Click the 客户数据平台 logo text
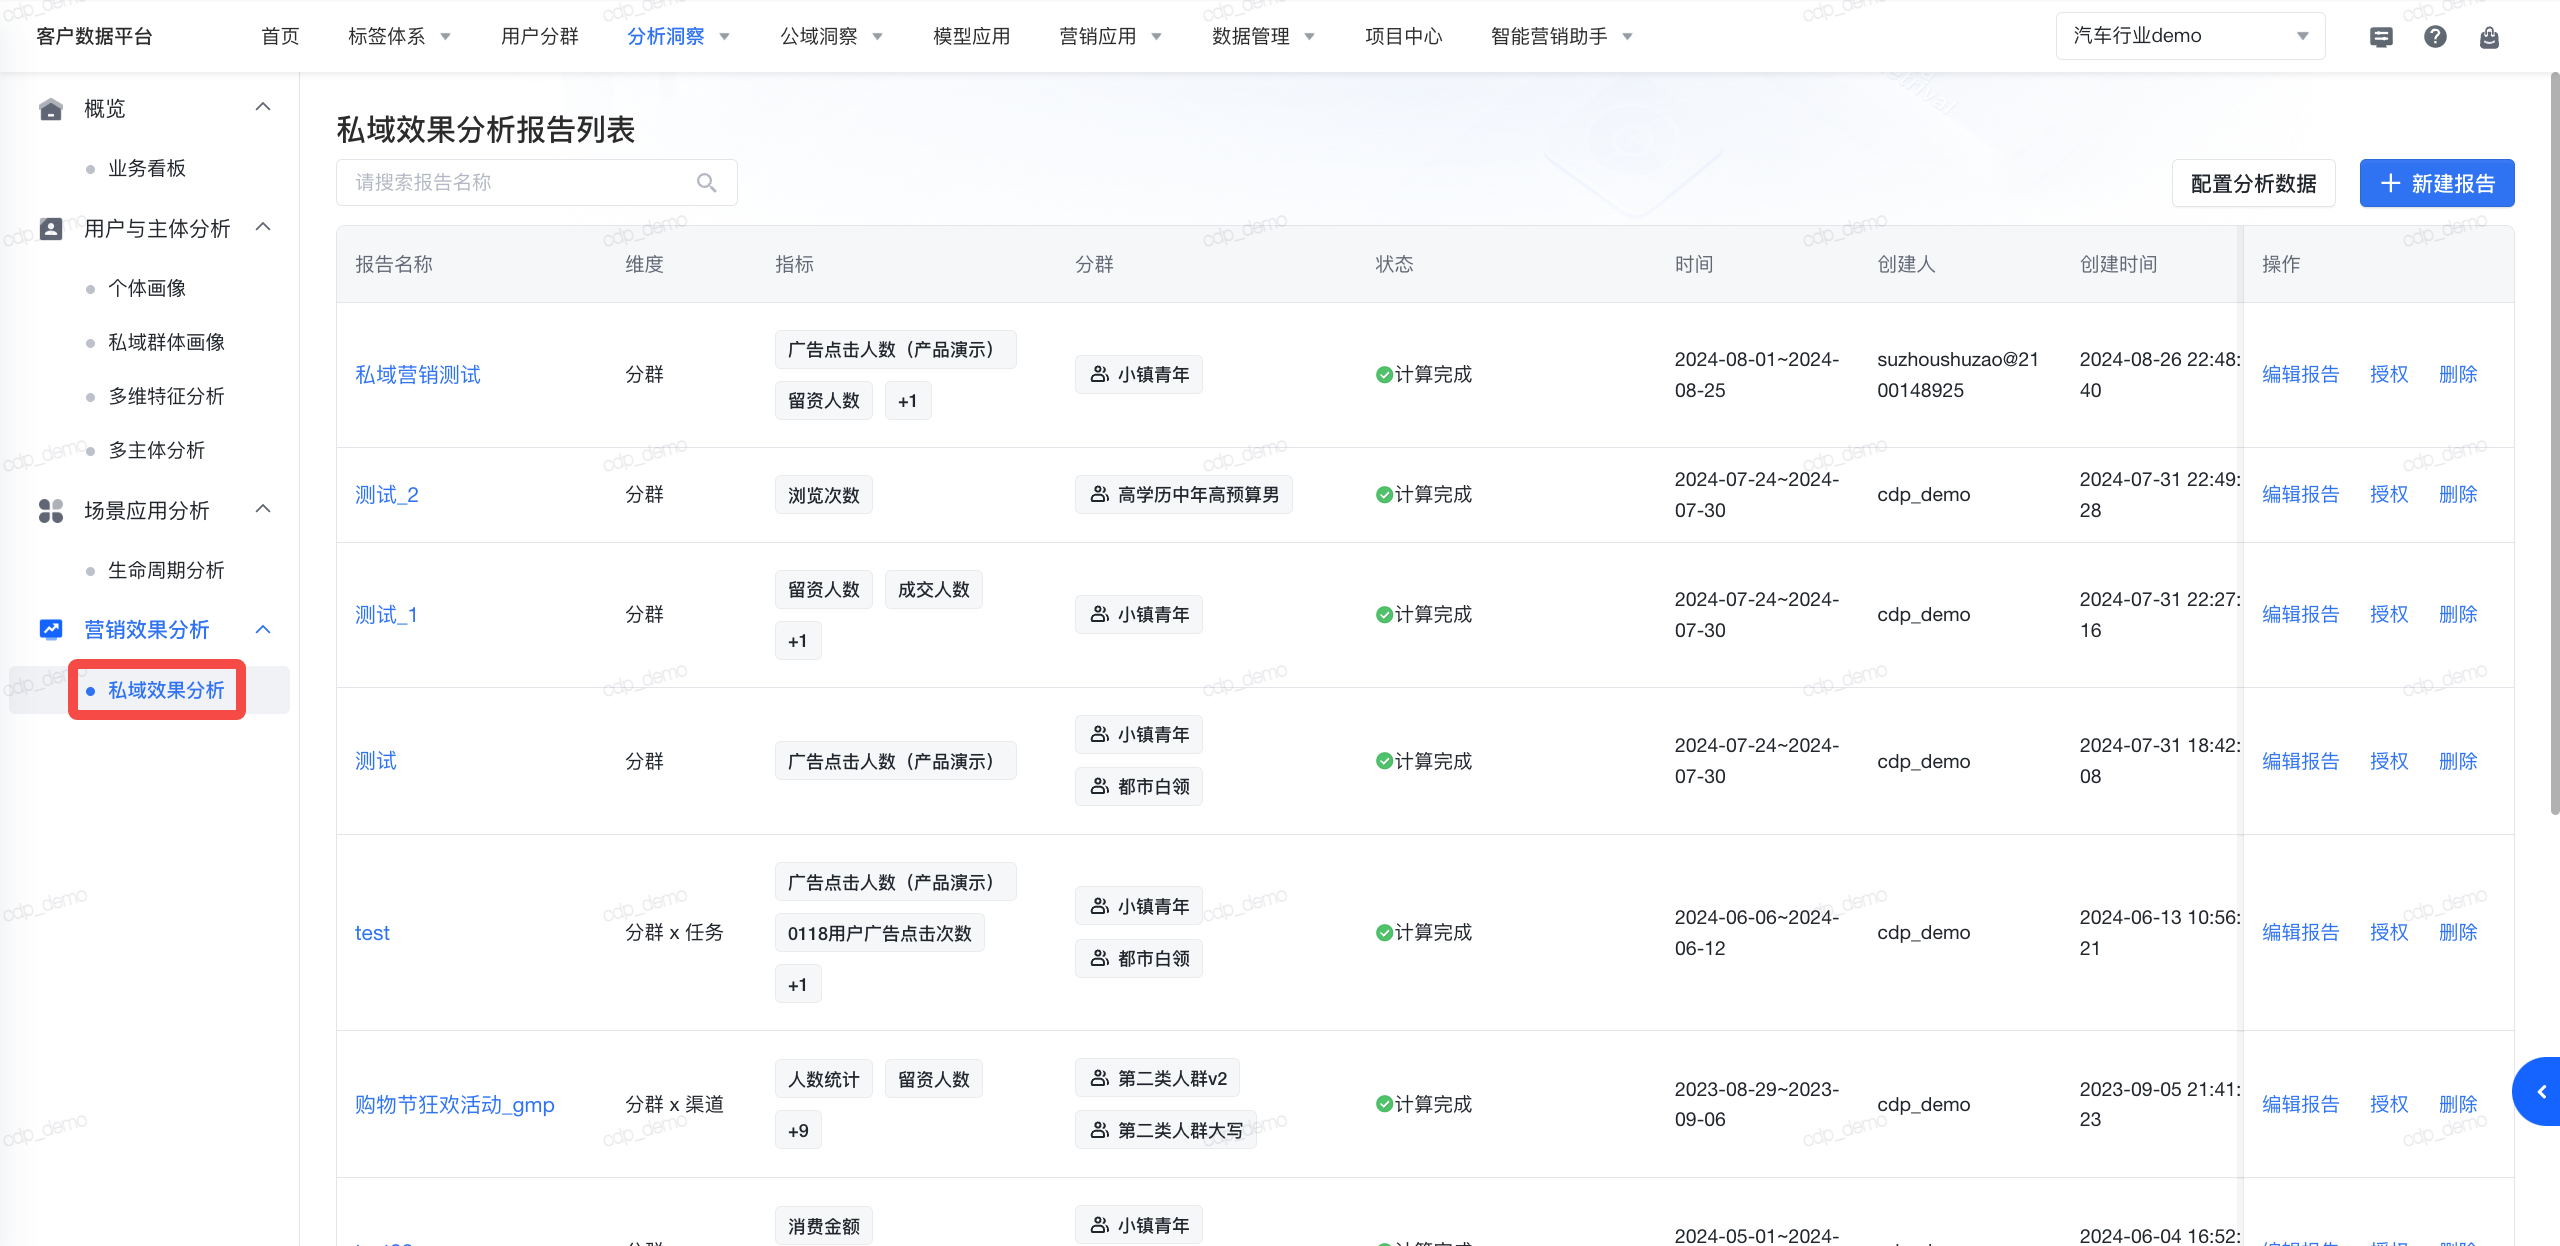The width and height of the screenshot is (2560, 1246). (94, 36)
